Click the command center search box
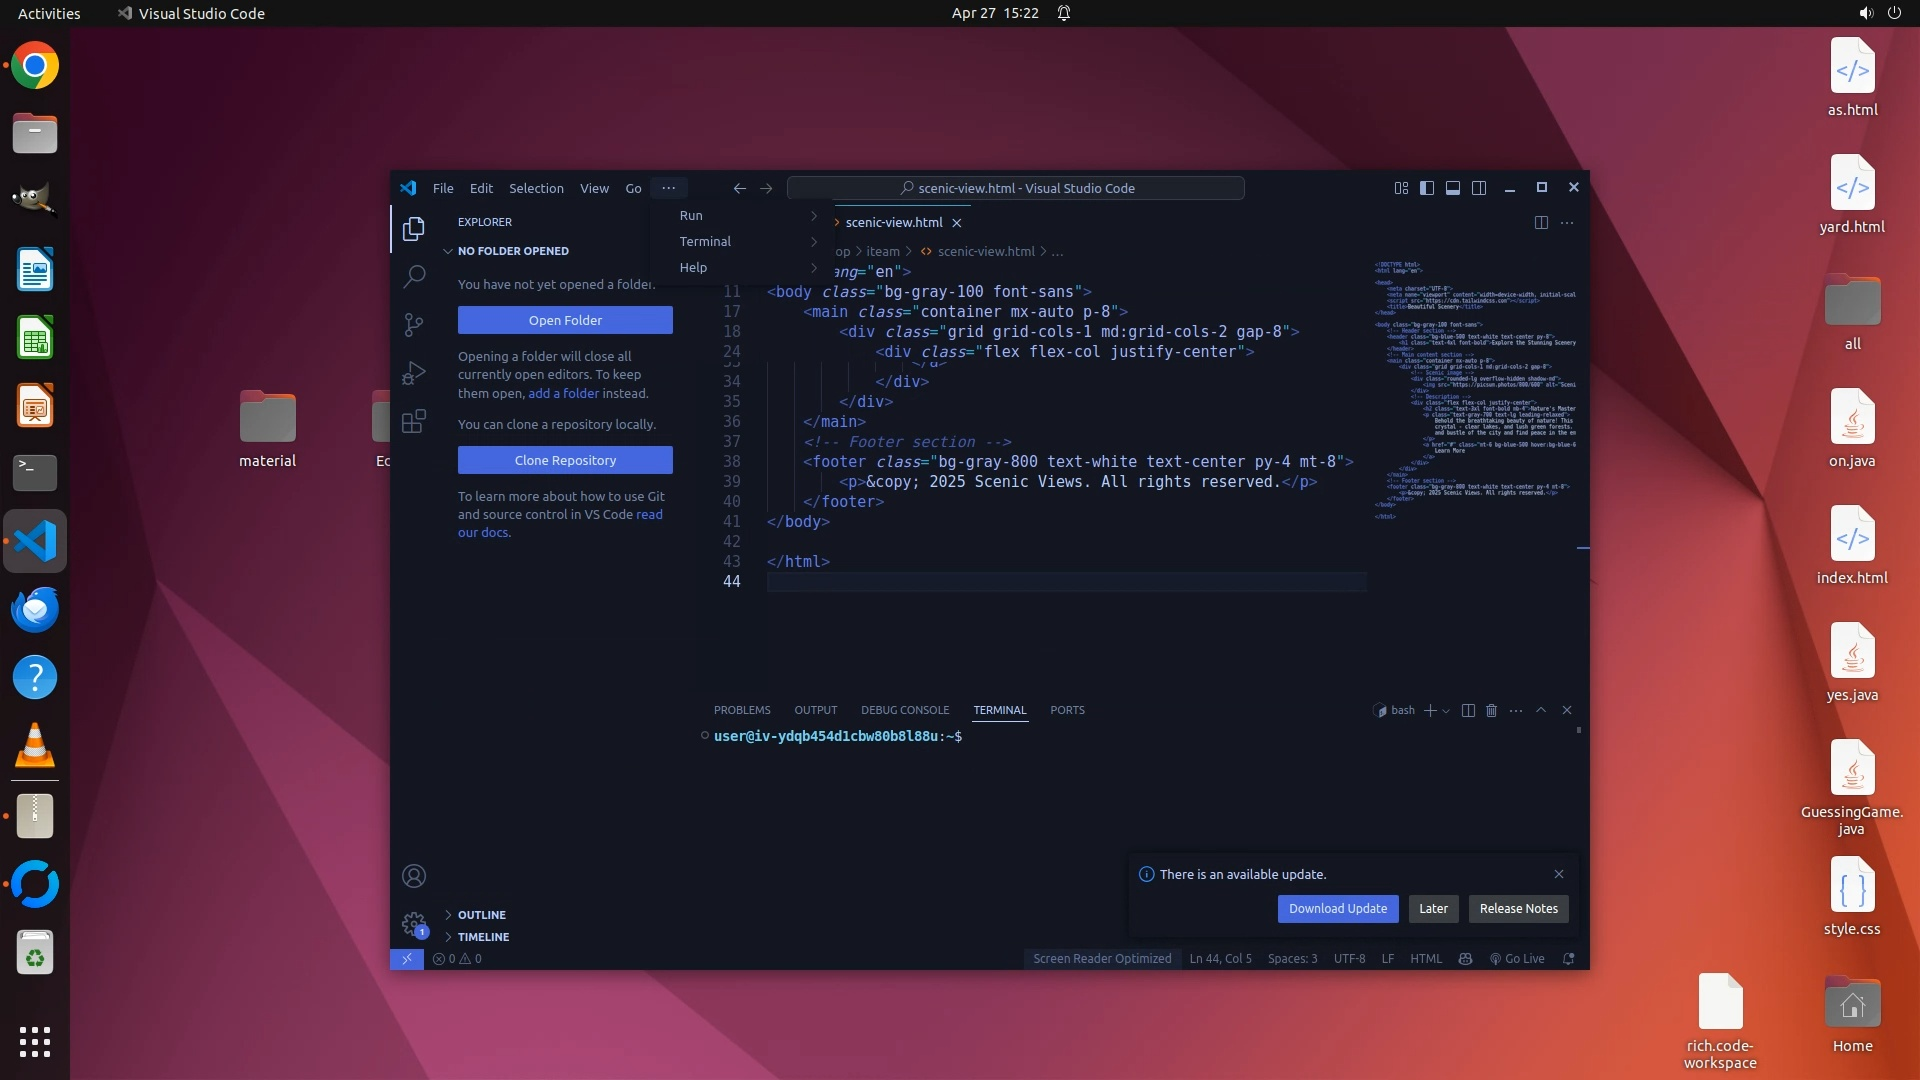Viewport: 1920px width, 1080px height. pos(1016,188)
